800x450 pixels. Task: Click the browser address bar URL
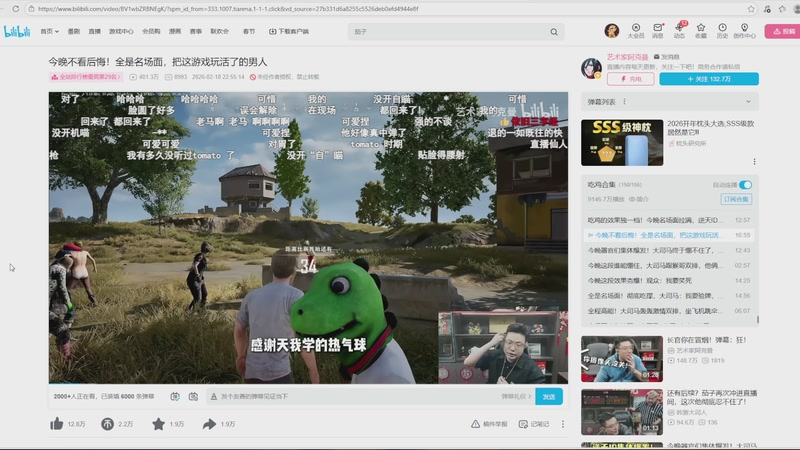(x=228, y=9)
